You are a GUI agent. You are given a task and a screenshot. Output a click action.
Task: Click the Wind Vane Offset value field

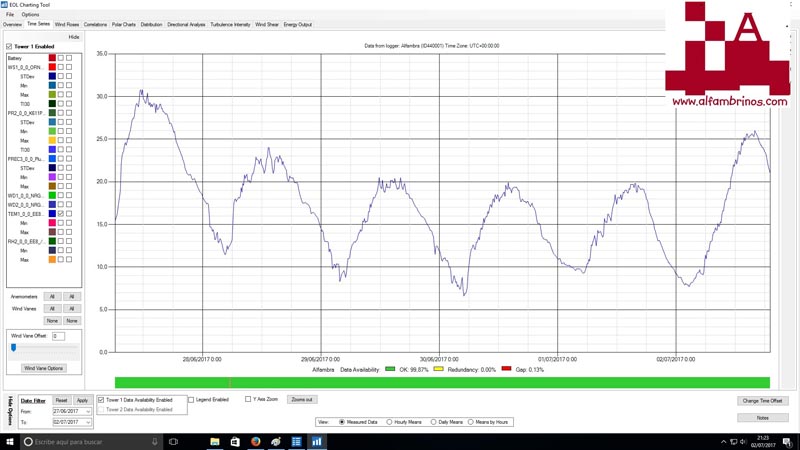58,336
